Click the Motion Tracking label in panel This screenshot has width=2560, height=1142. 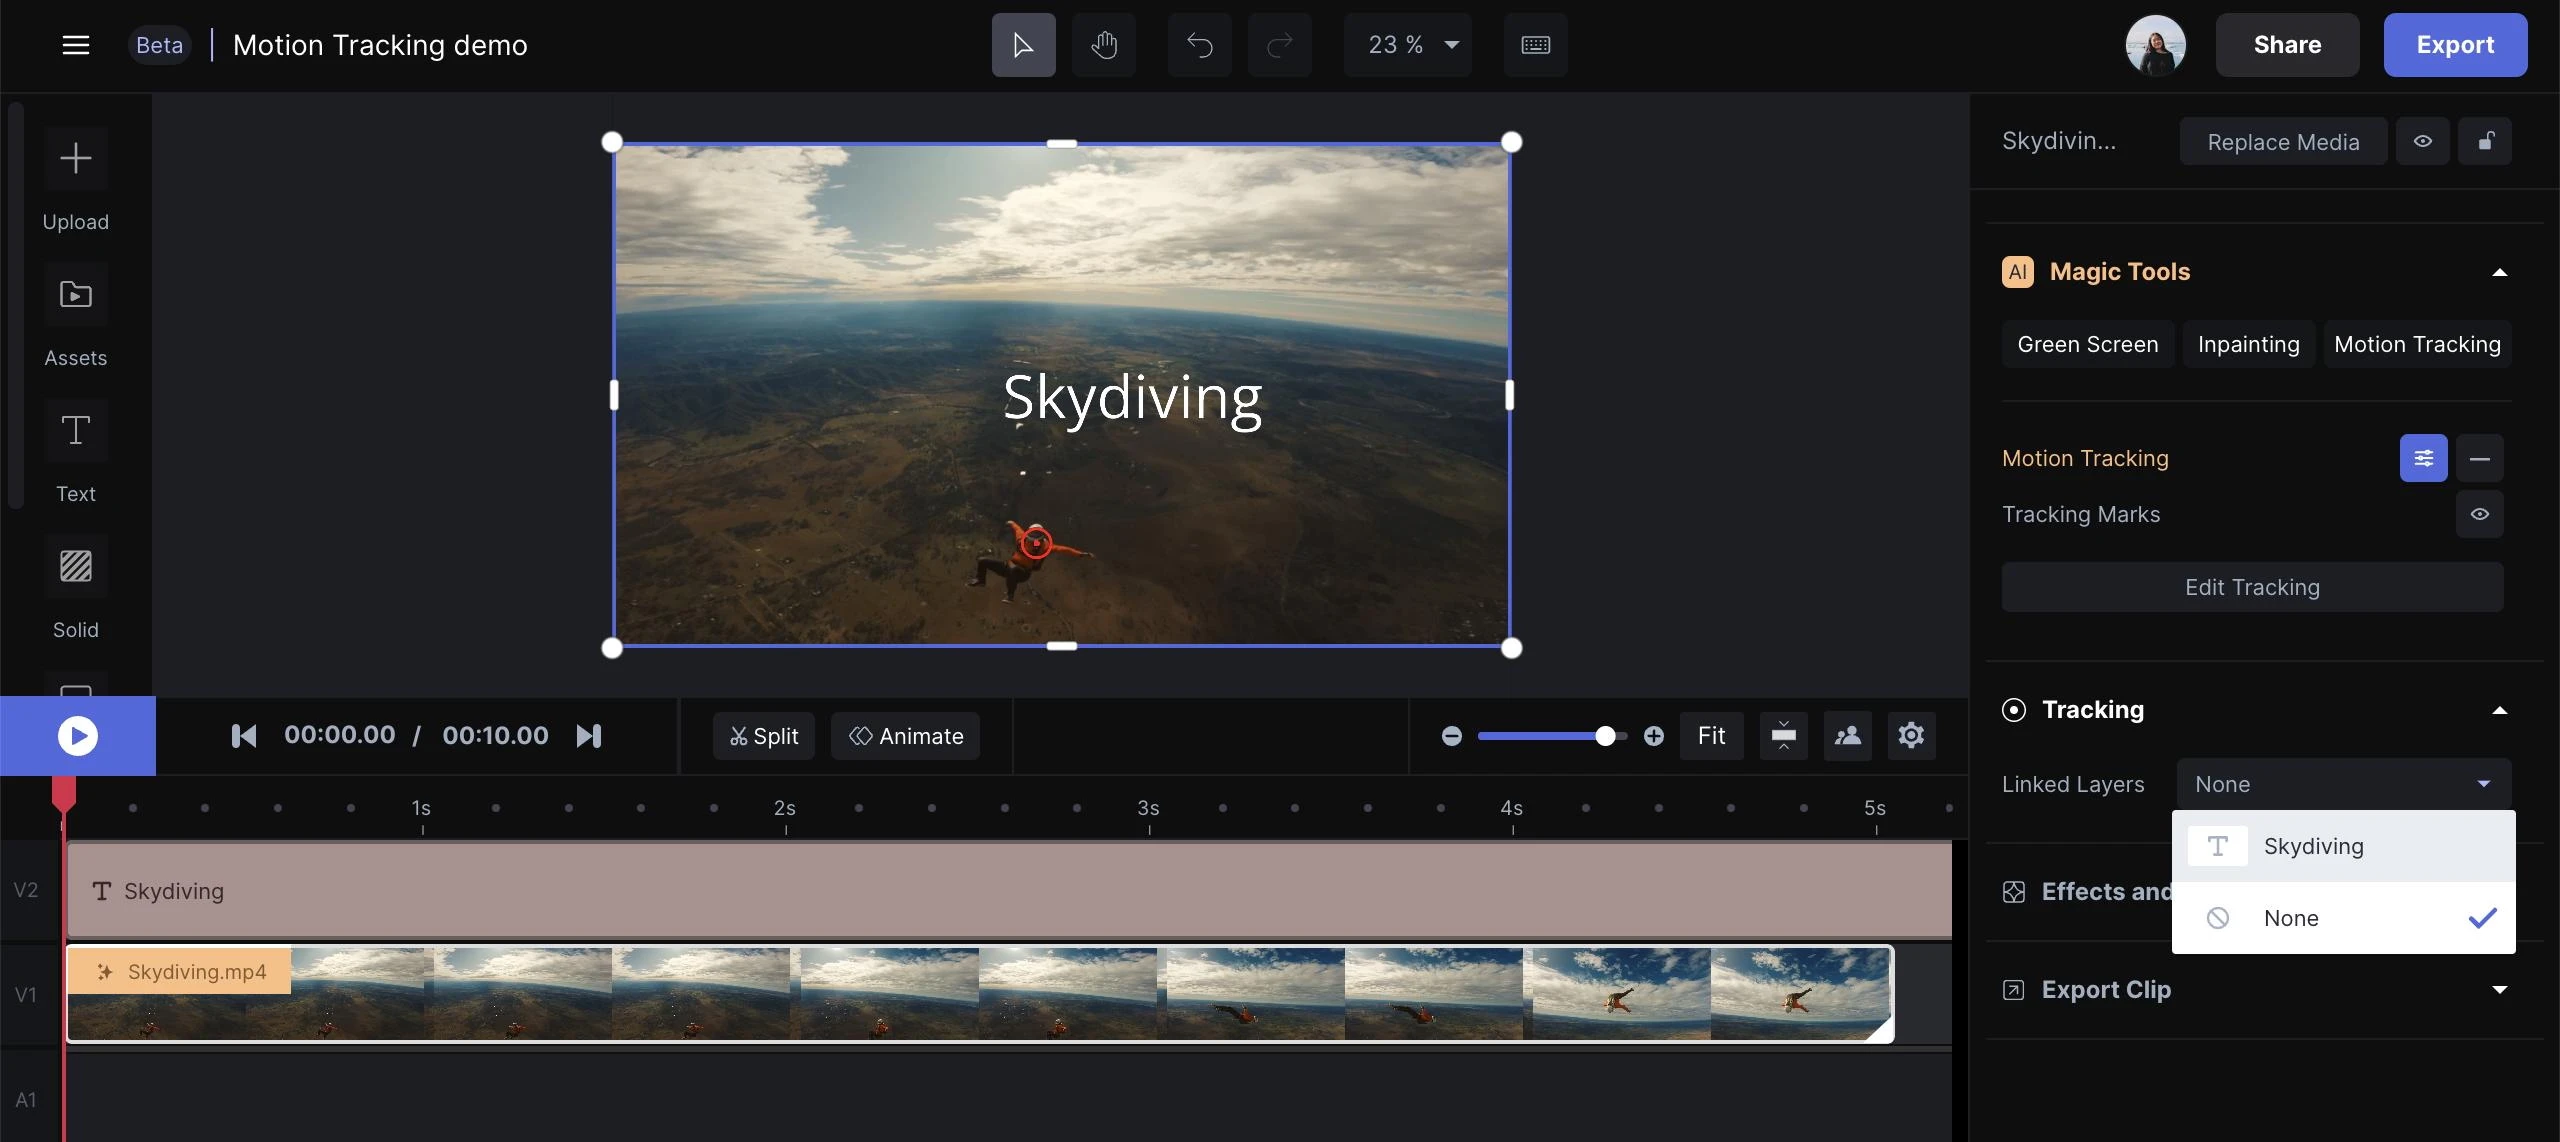pos(2085,458)
